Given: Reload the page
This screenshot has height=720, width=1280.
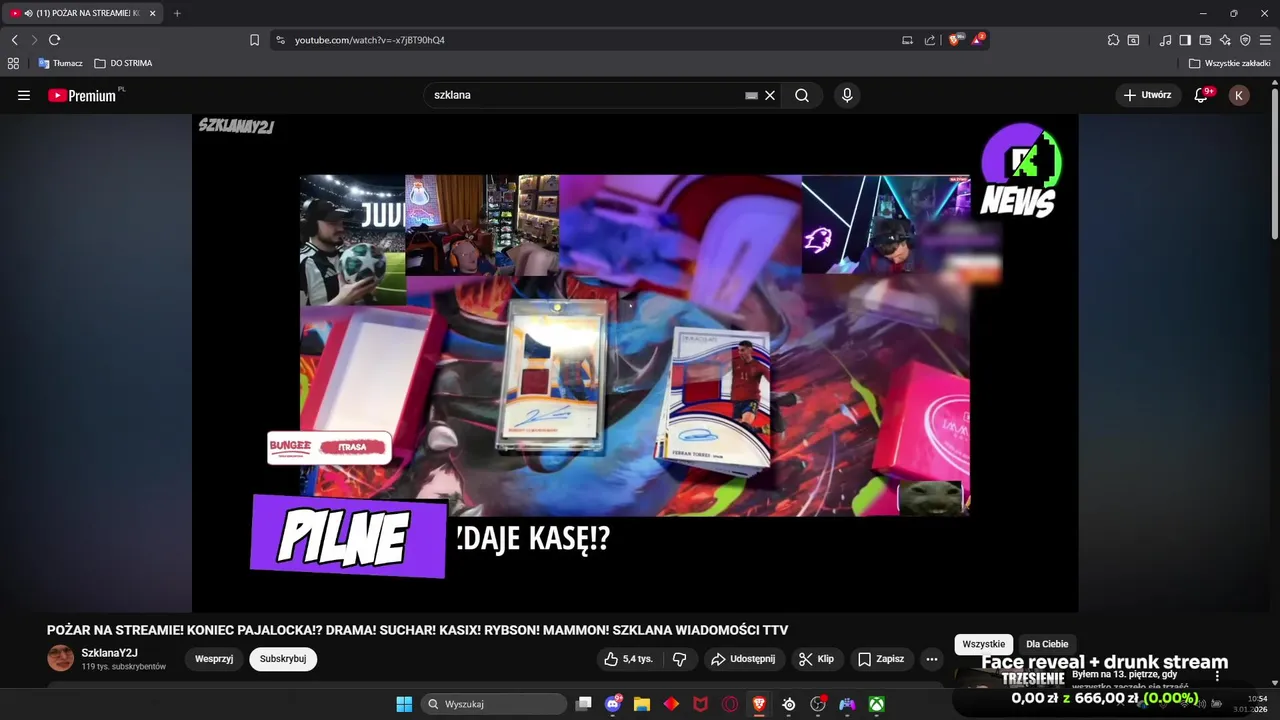Looking at the screenshot, I should click(54, 40).
